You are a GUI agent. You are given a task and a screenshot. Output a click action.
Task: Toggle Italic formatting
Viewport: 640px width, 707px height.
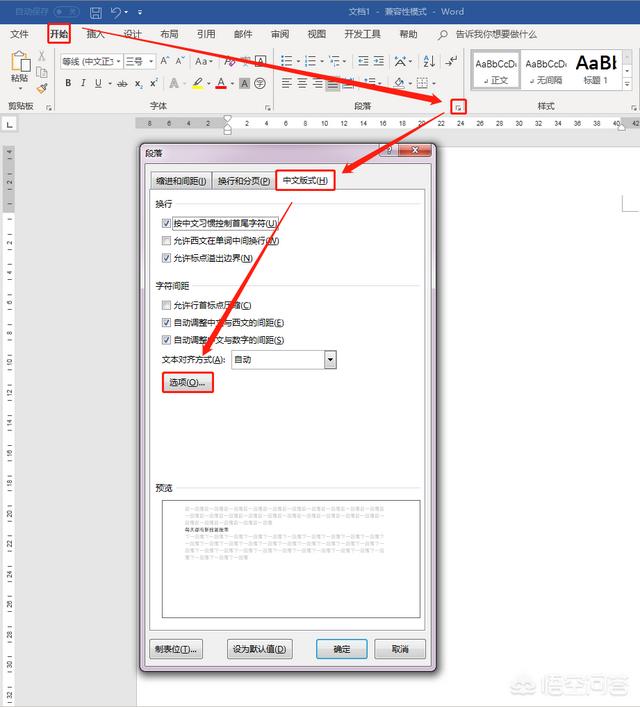[x=83, y=83]
